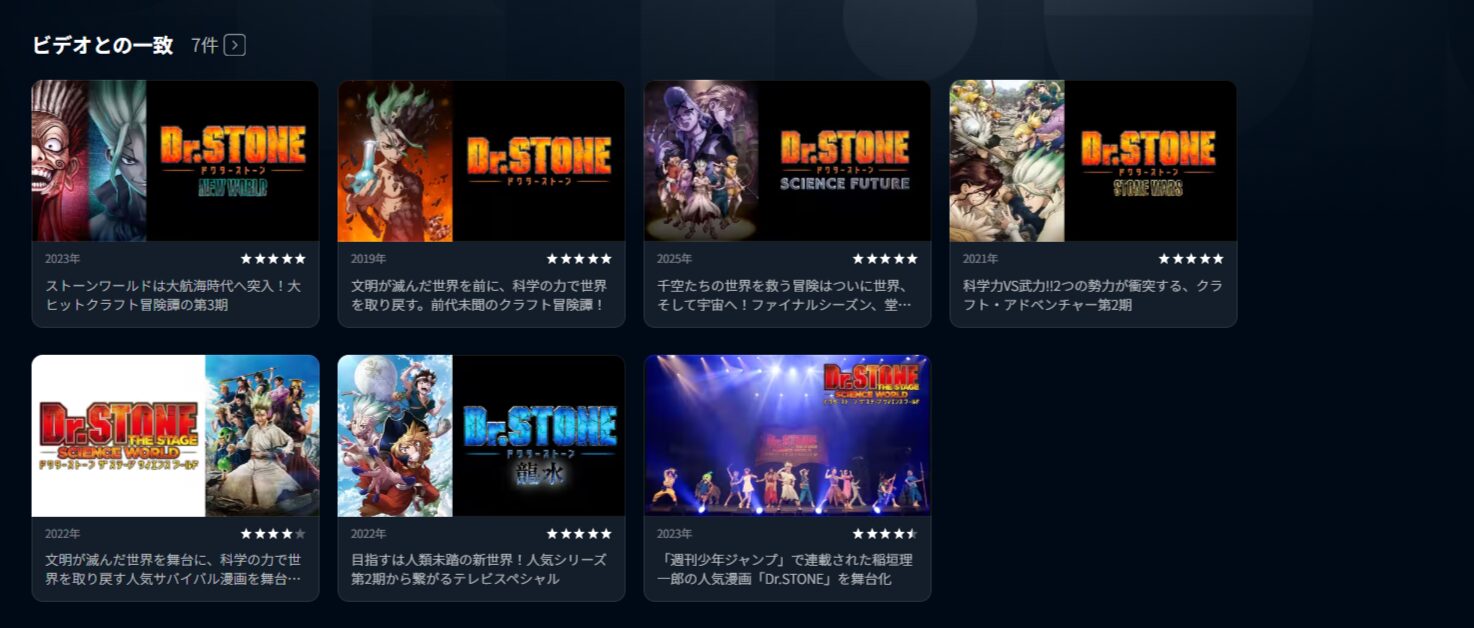Click the 7件 result count label
This screenshot has height=628, width=1474.
click(x=204, y=45)
